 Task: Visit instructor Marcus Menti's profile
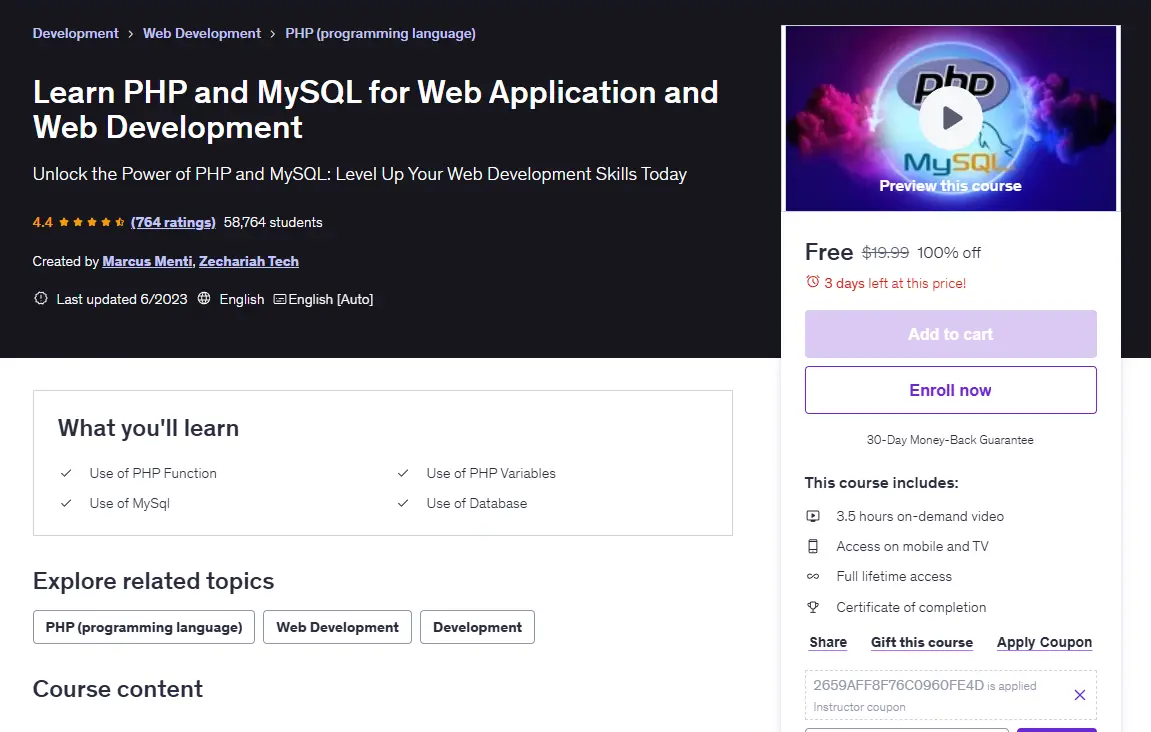[148, 261]
